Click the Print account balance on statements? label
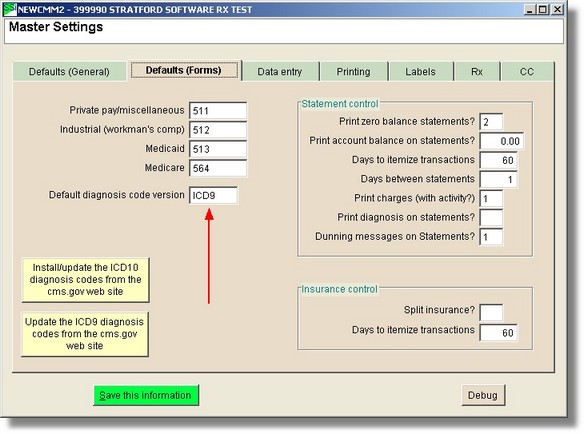This screenshot has height=434, width=584. [392, 140]
